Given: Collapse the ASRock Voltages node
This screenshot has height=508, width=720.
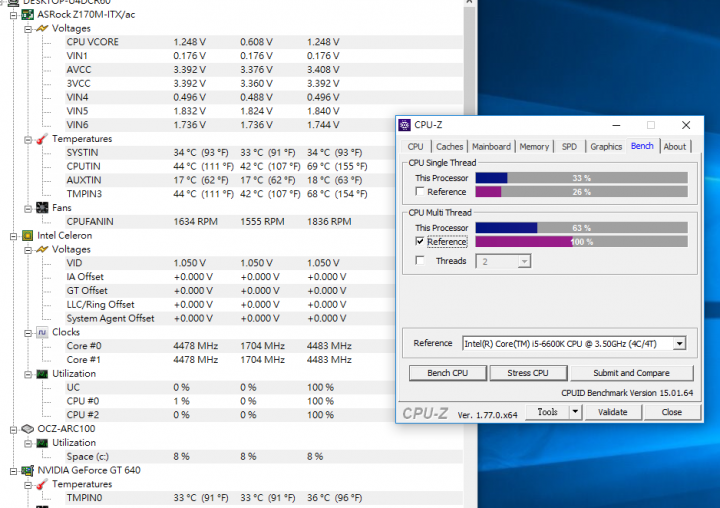Looking at the screenshot, I should tap(28, 29).
